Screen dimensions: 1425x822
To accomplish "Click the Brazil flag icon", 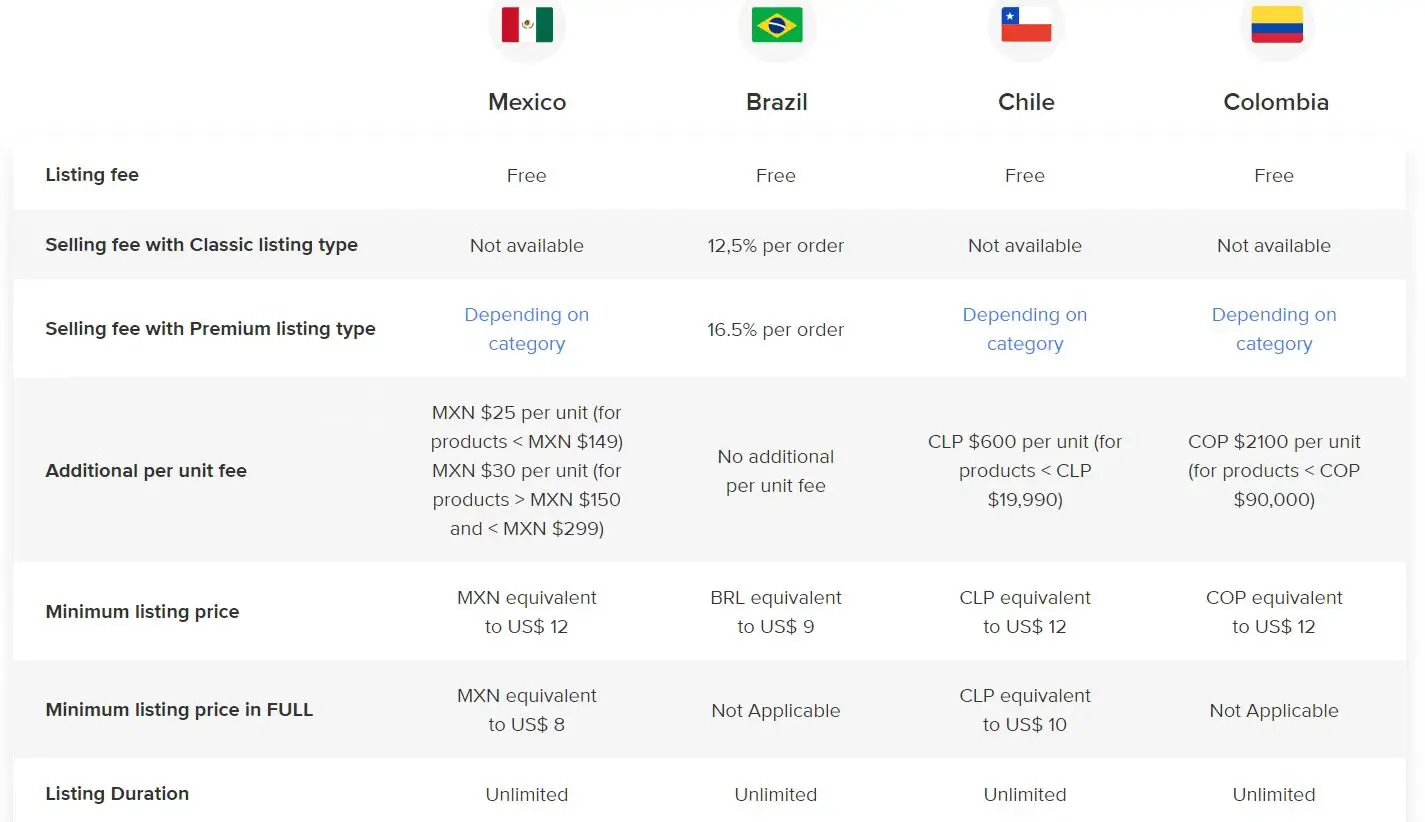I will pos(777,25).
